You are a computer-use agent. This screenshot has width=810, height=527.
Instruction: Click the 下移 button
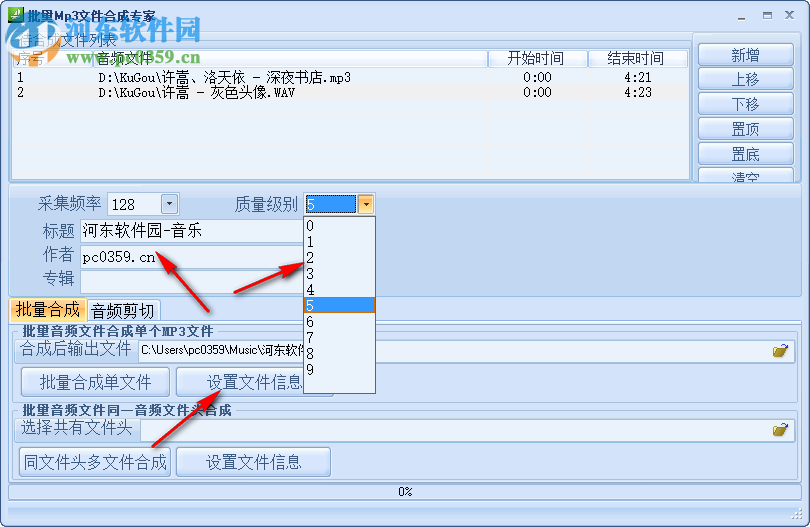(745, 104)
